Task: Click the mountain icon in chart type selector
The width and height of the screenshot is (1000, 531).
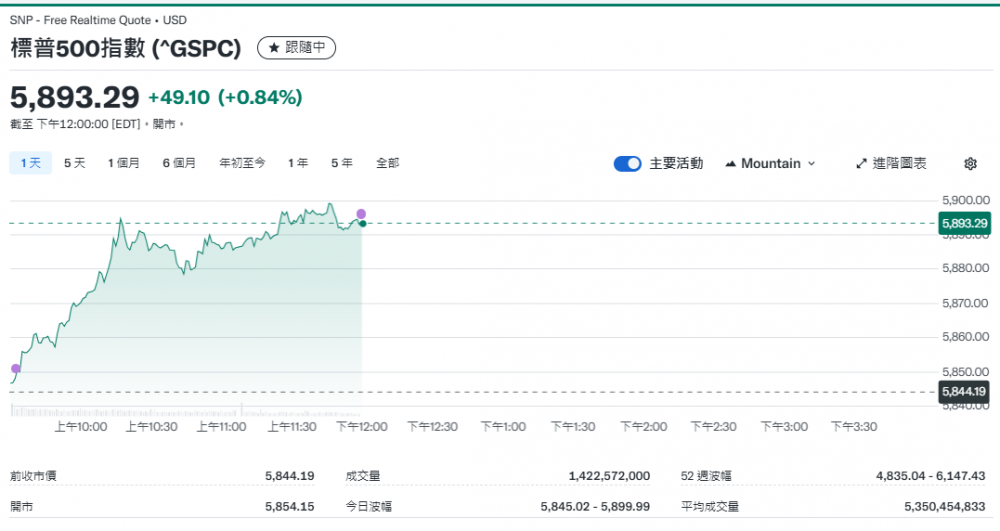Action: pos(730,164)
